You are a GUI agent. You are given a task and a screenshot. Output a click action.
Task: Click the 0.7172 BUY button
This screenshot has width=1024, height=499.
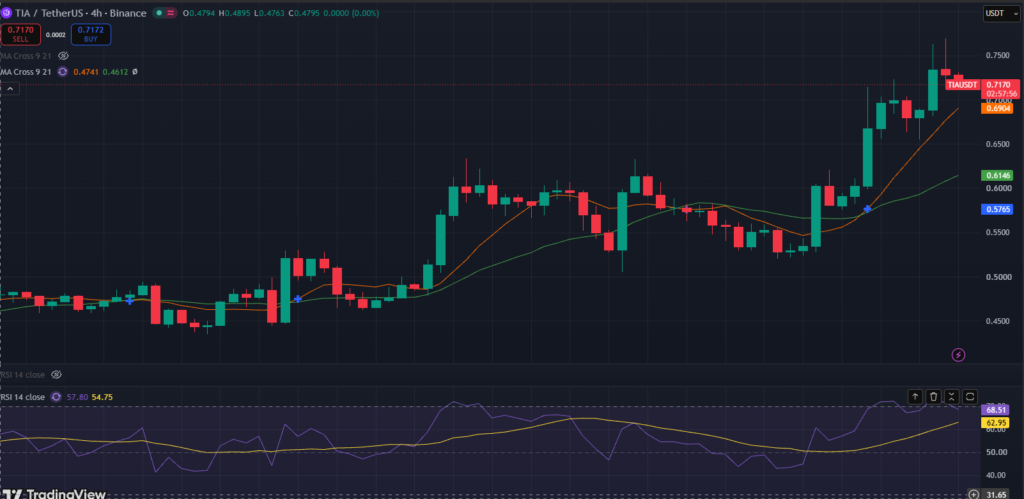[91, 34]
